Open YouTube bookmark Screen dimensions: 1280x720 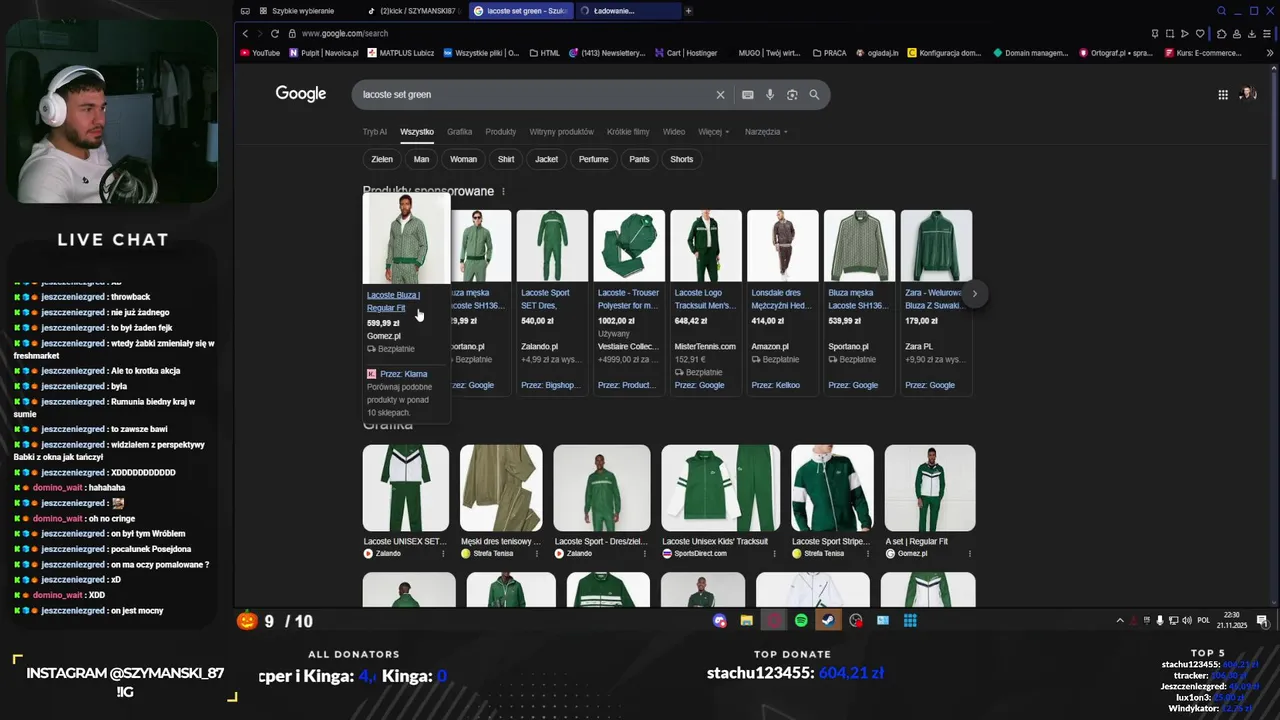tap(260, 53)
